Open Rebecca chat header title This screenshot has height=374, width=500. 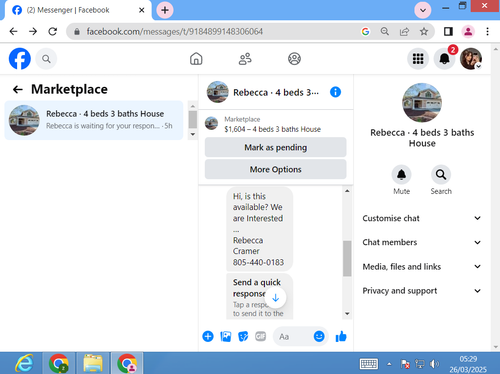pyautogui.click(x=276, y=92)
